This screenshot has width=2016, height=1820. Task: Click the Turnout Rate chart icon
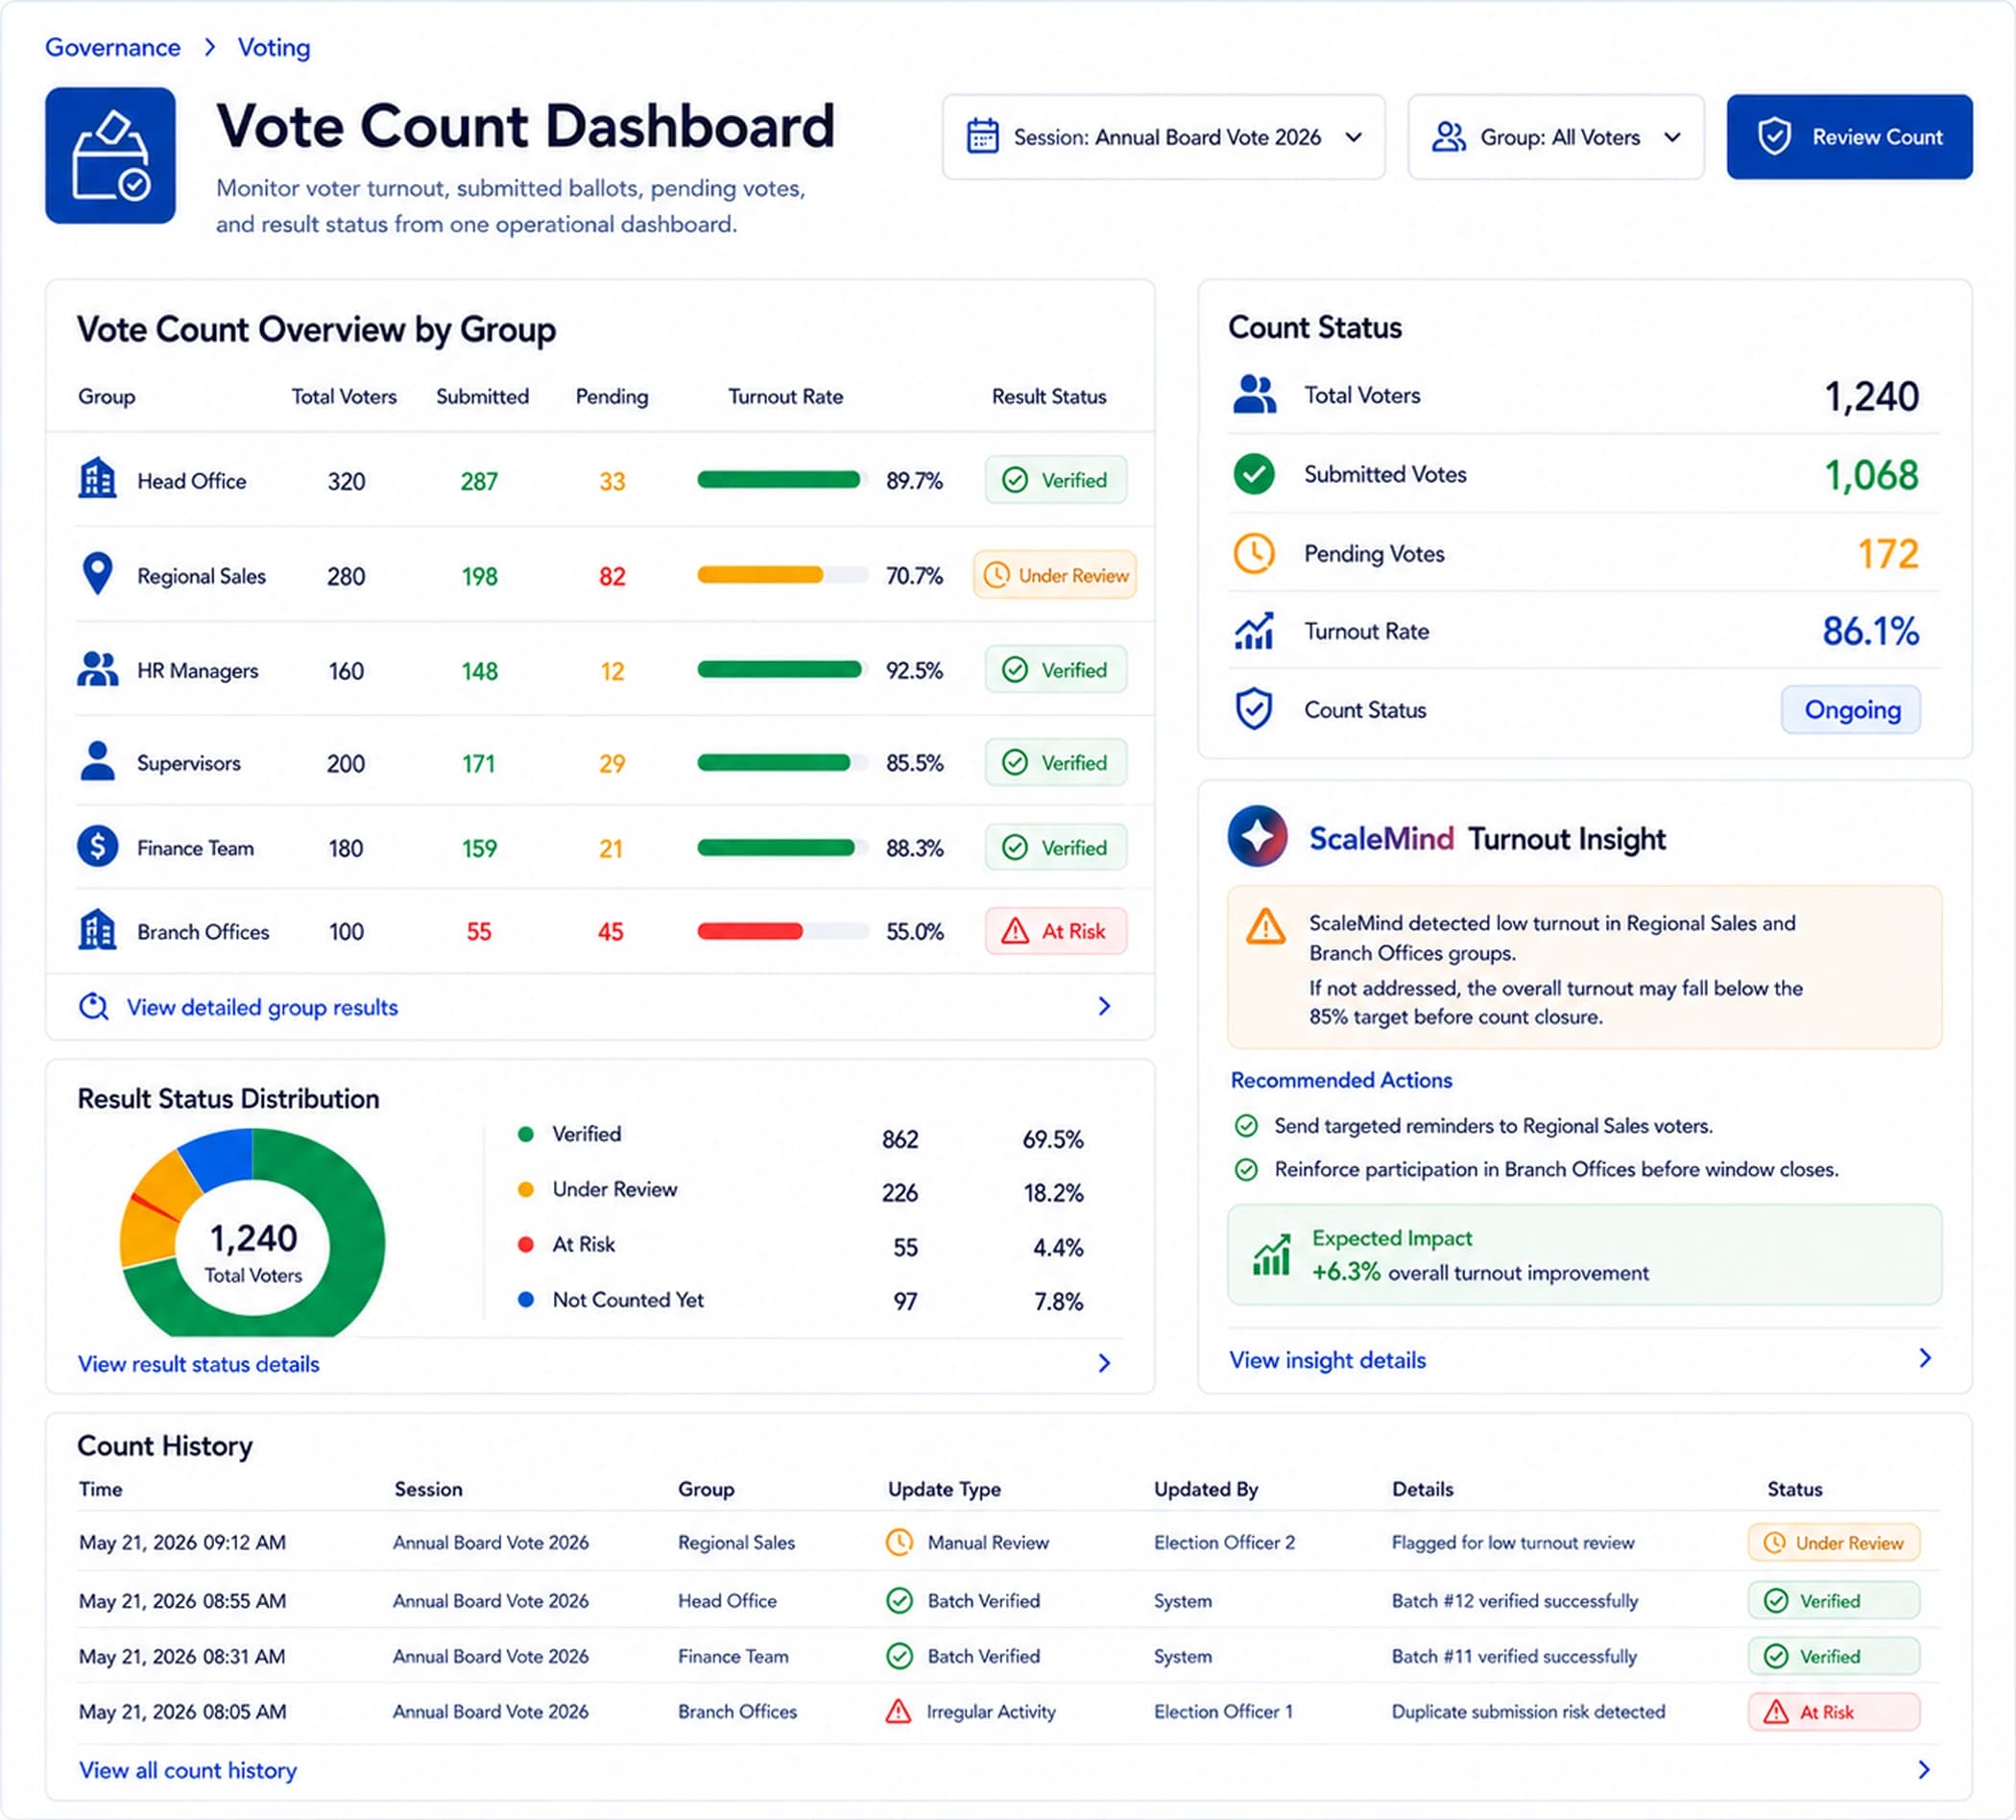click(1254, 631)
